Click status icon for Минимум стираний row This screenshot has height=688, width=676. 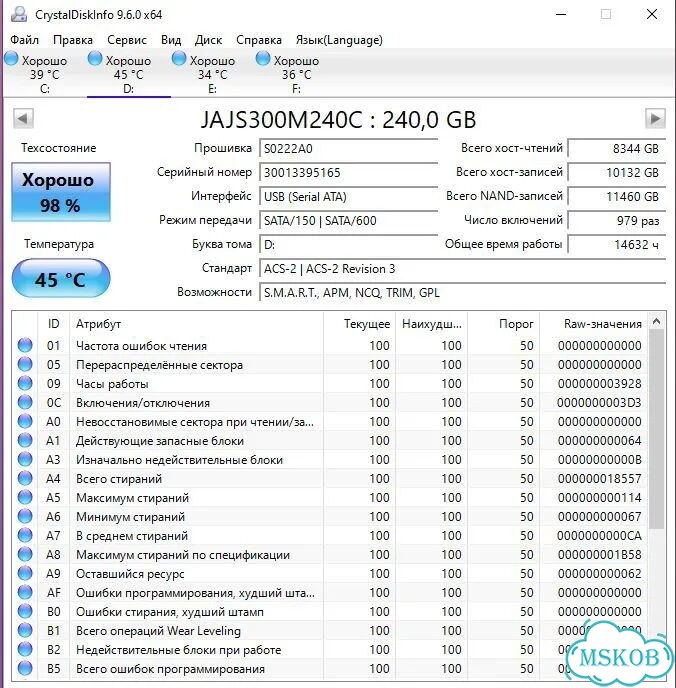click(x=25, y=516)
